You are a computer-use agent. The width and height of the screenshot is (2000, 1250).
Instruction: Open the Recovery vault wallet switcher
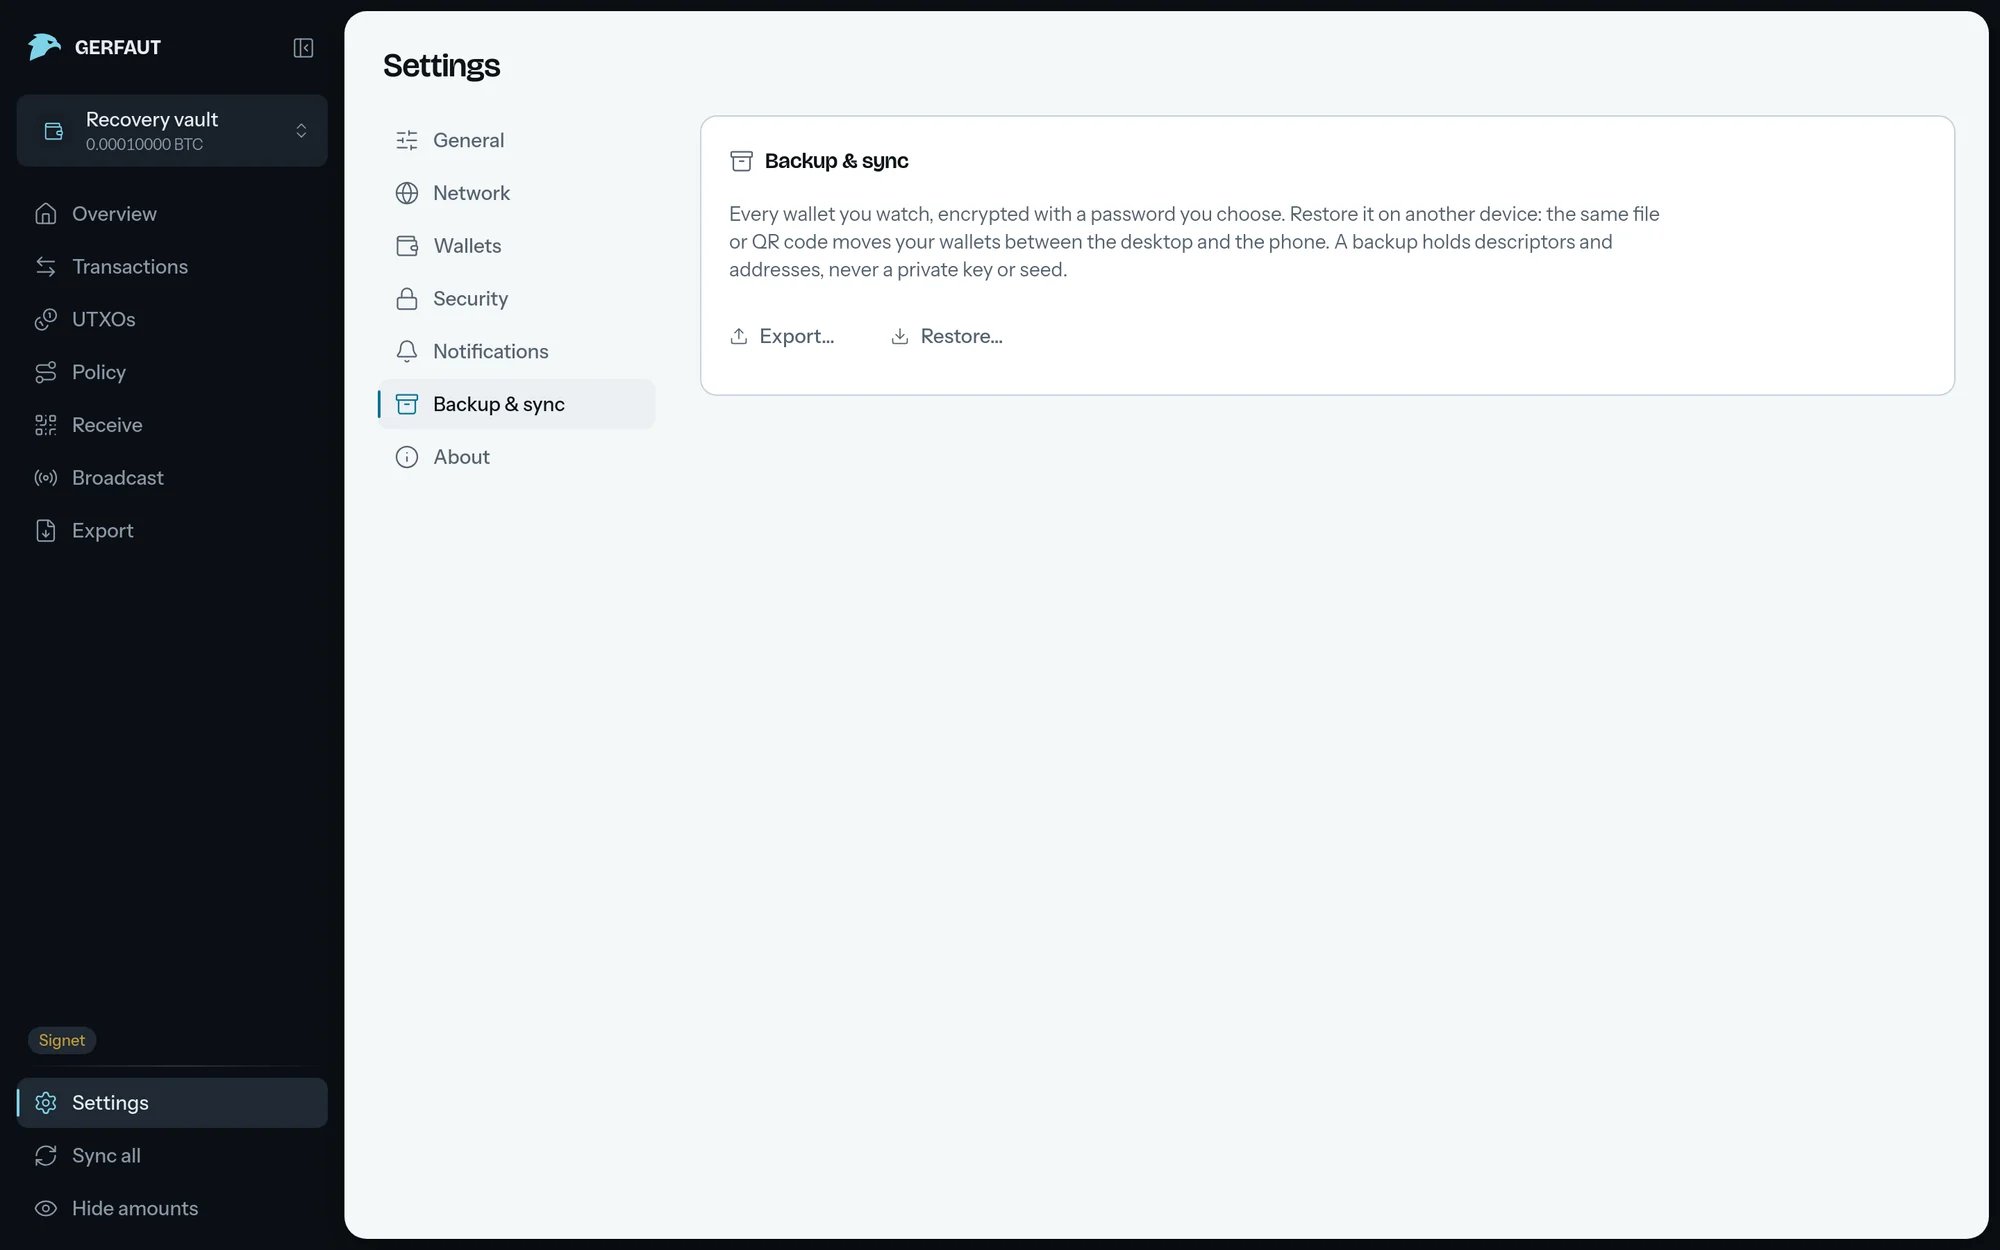click(x=172, y=131)
